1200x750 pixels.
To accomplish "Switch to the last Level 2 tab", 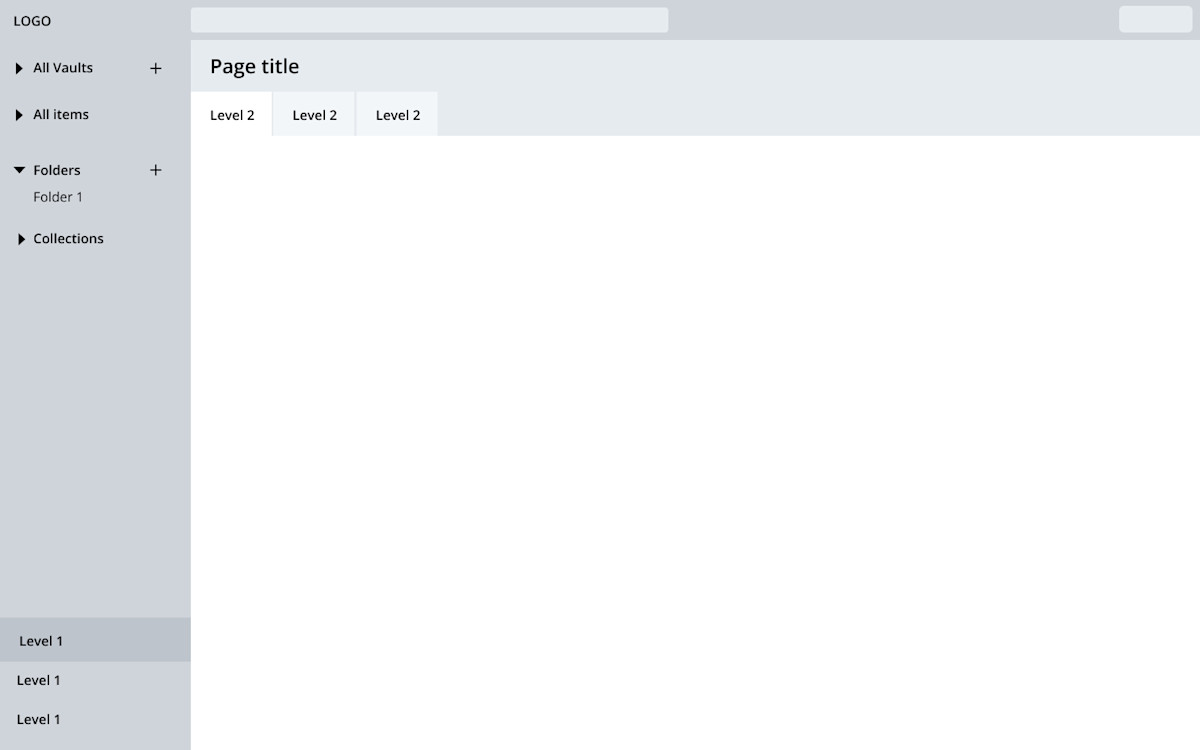I will (x=397, y=115).
